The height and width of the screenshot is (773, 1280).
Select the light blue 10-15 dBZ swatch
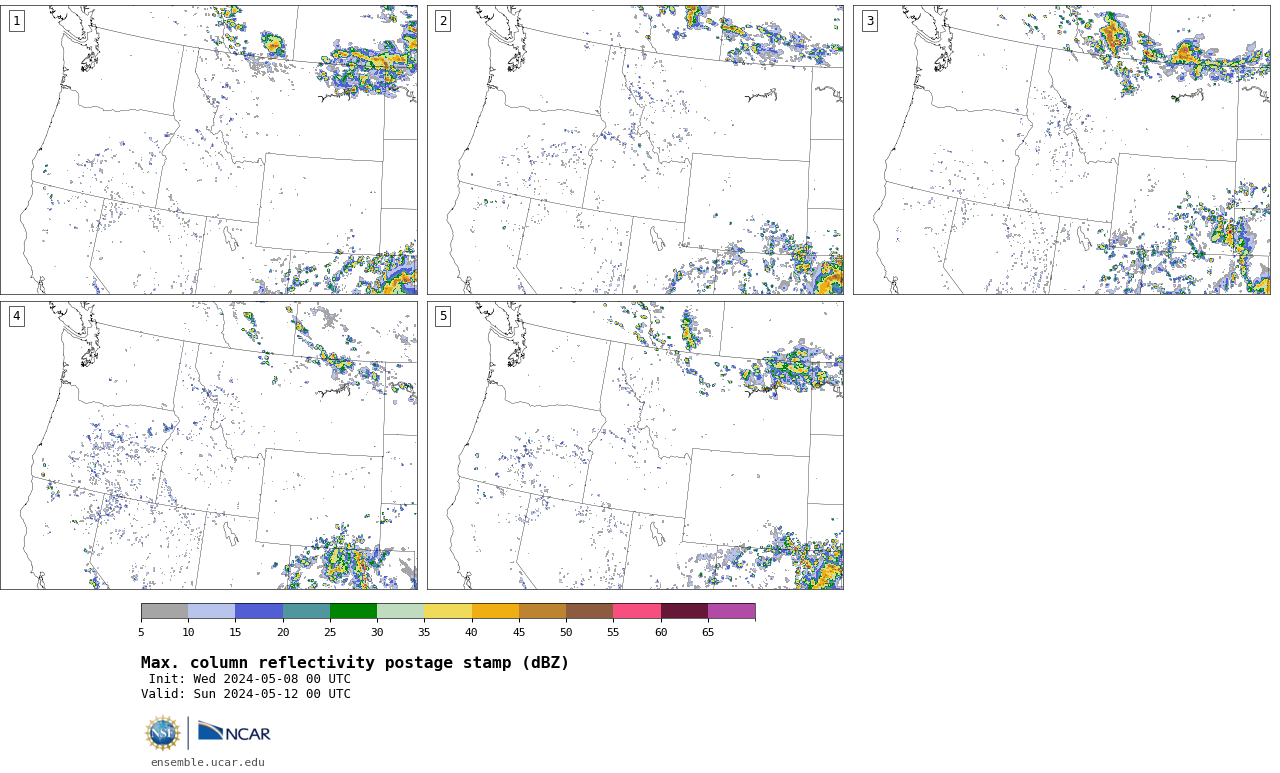(212, 611)
